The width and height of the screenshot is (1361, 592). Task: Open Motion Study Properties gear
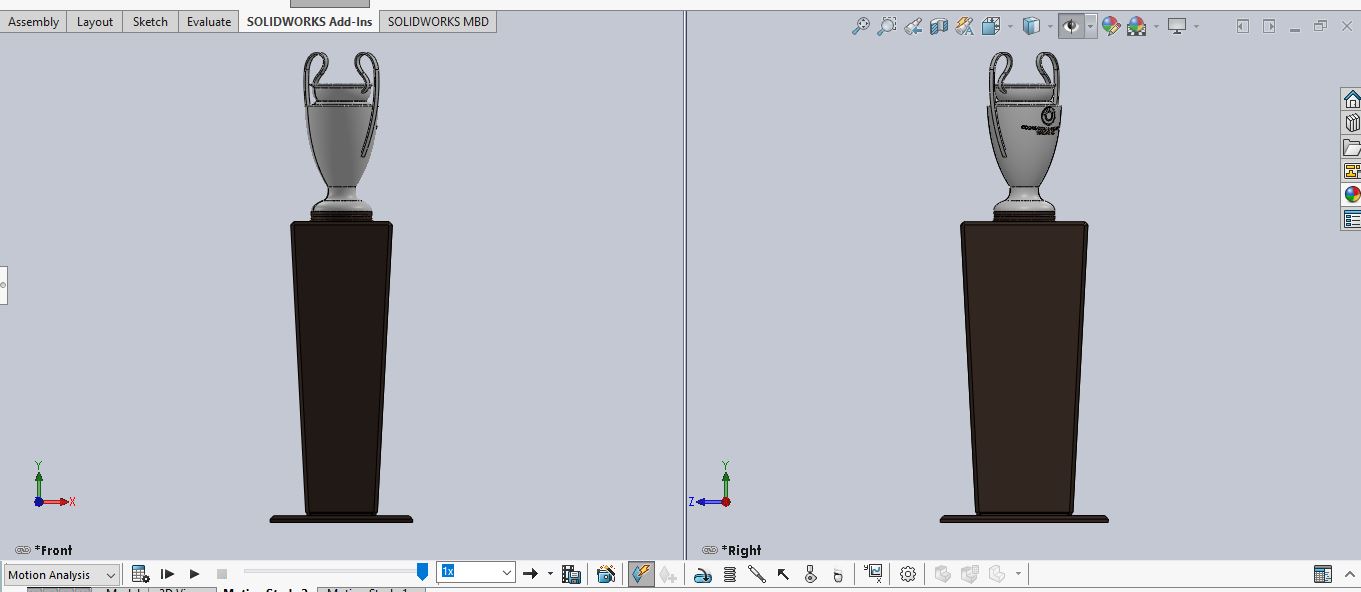908,574
